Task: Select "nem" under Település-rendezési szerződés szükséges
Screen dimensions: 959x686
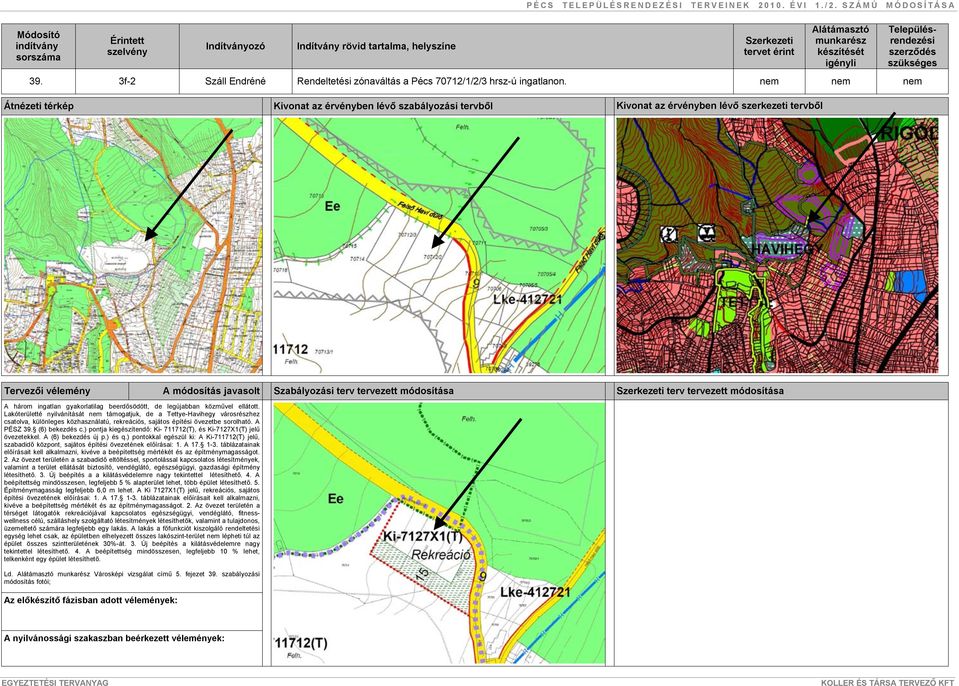Action: (x=912, y=81)
